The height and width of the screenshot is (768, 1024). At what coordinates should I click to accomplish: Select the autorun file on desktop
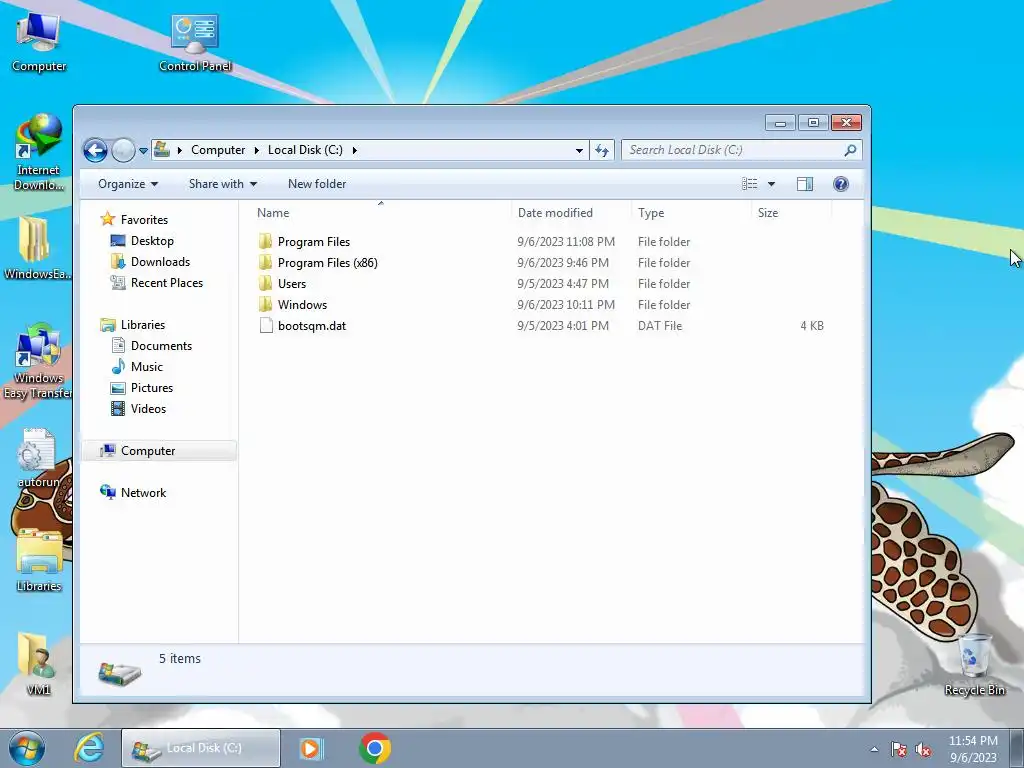coord(37,458)
